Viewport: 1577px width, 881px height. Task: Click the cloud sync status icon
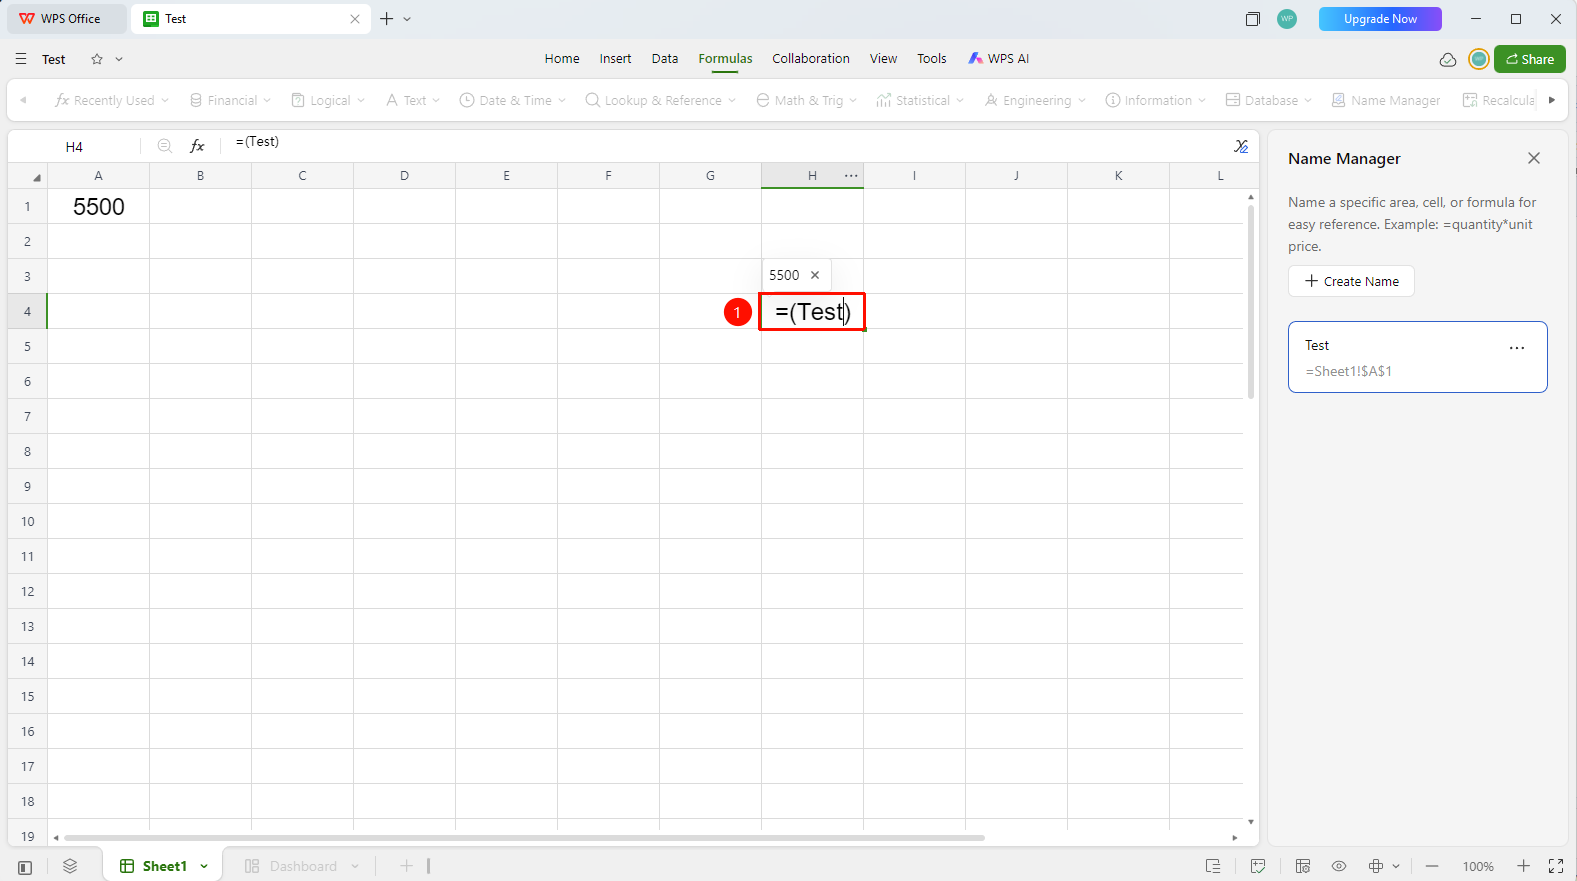pos(1447,59)
